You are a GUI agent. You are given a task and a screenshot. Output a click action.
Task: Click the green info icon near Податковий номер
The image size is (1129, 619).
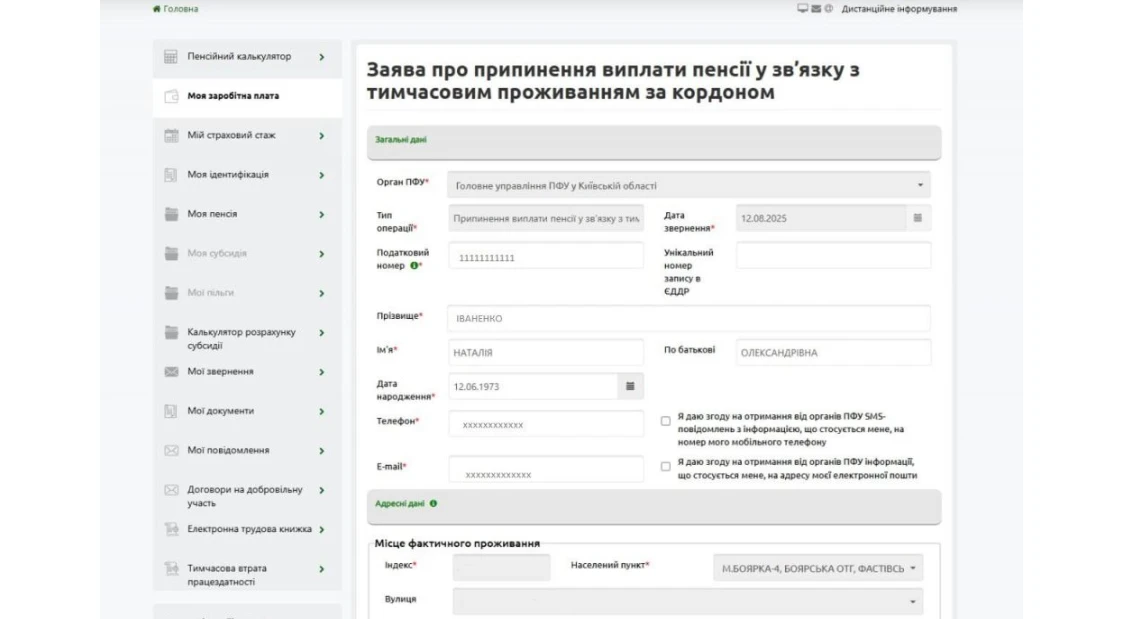point(414,266)
